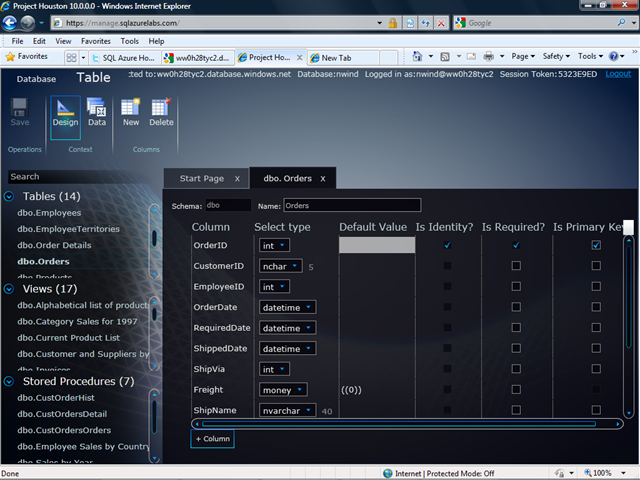The image size is (640, 480).
Task: Open the File menu
Action: click(x=17, y=41)
